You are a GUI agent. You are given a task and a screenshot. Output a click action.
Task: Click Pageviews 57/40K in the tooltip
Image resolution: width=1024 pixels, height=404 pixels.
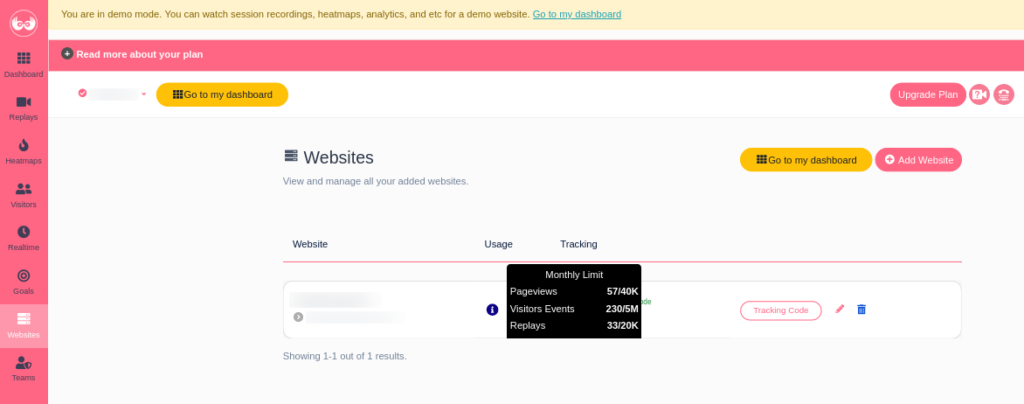click(x=574, y=292)
